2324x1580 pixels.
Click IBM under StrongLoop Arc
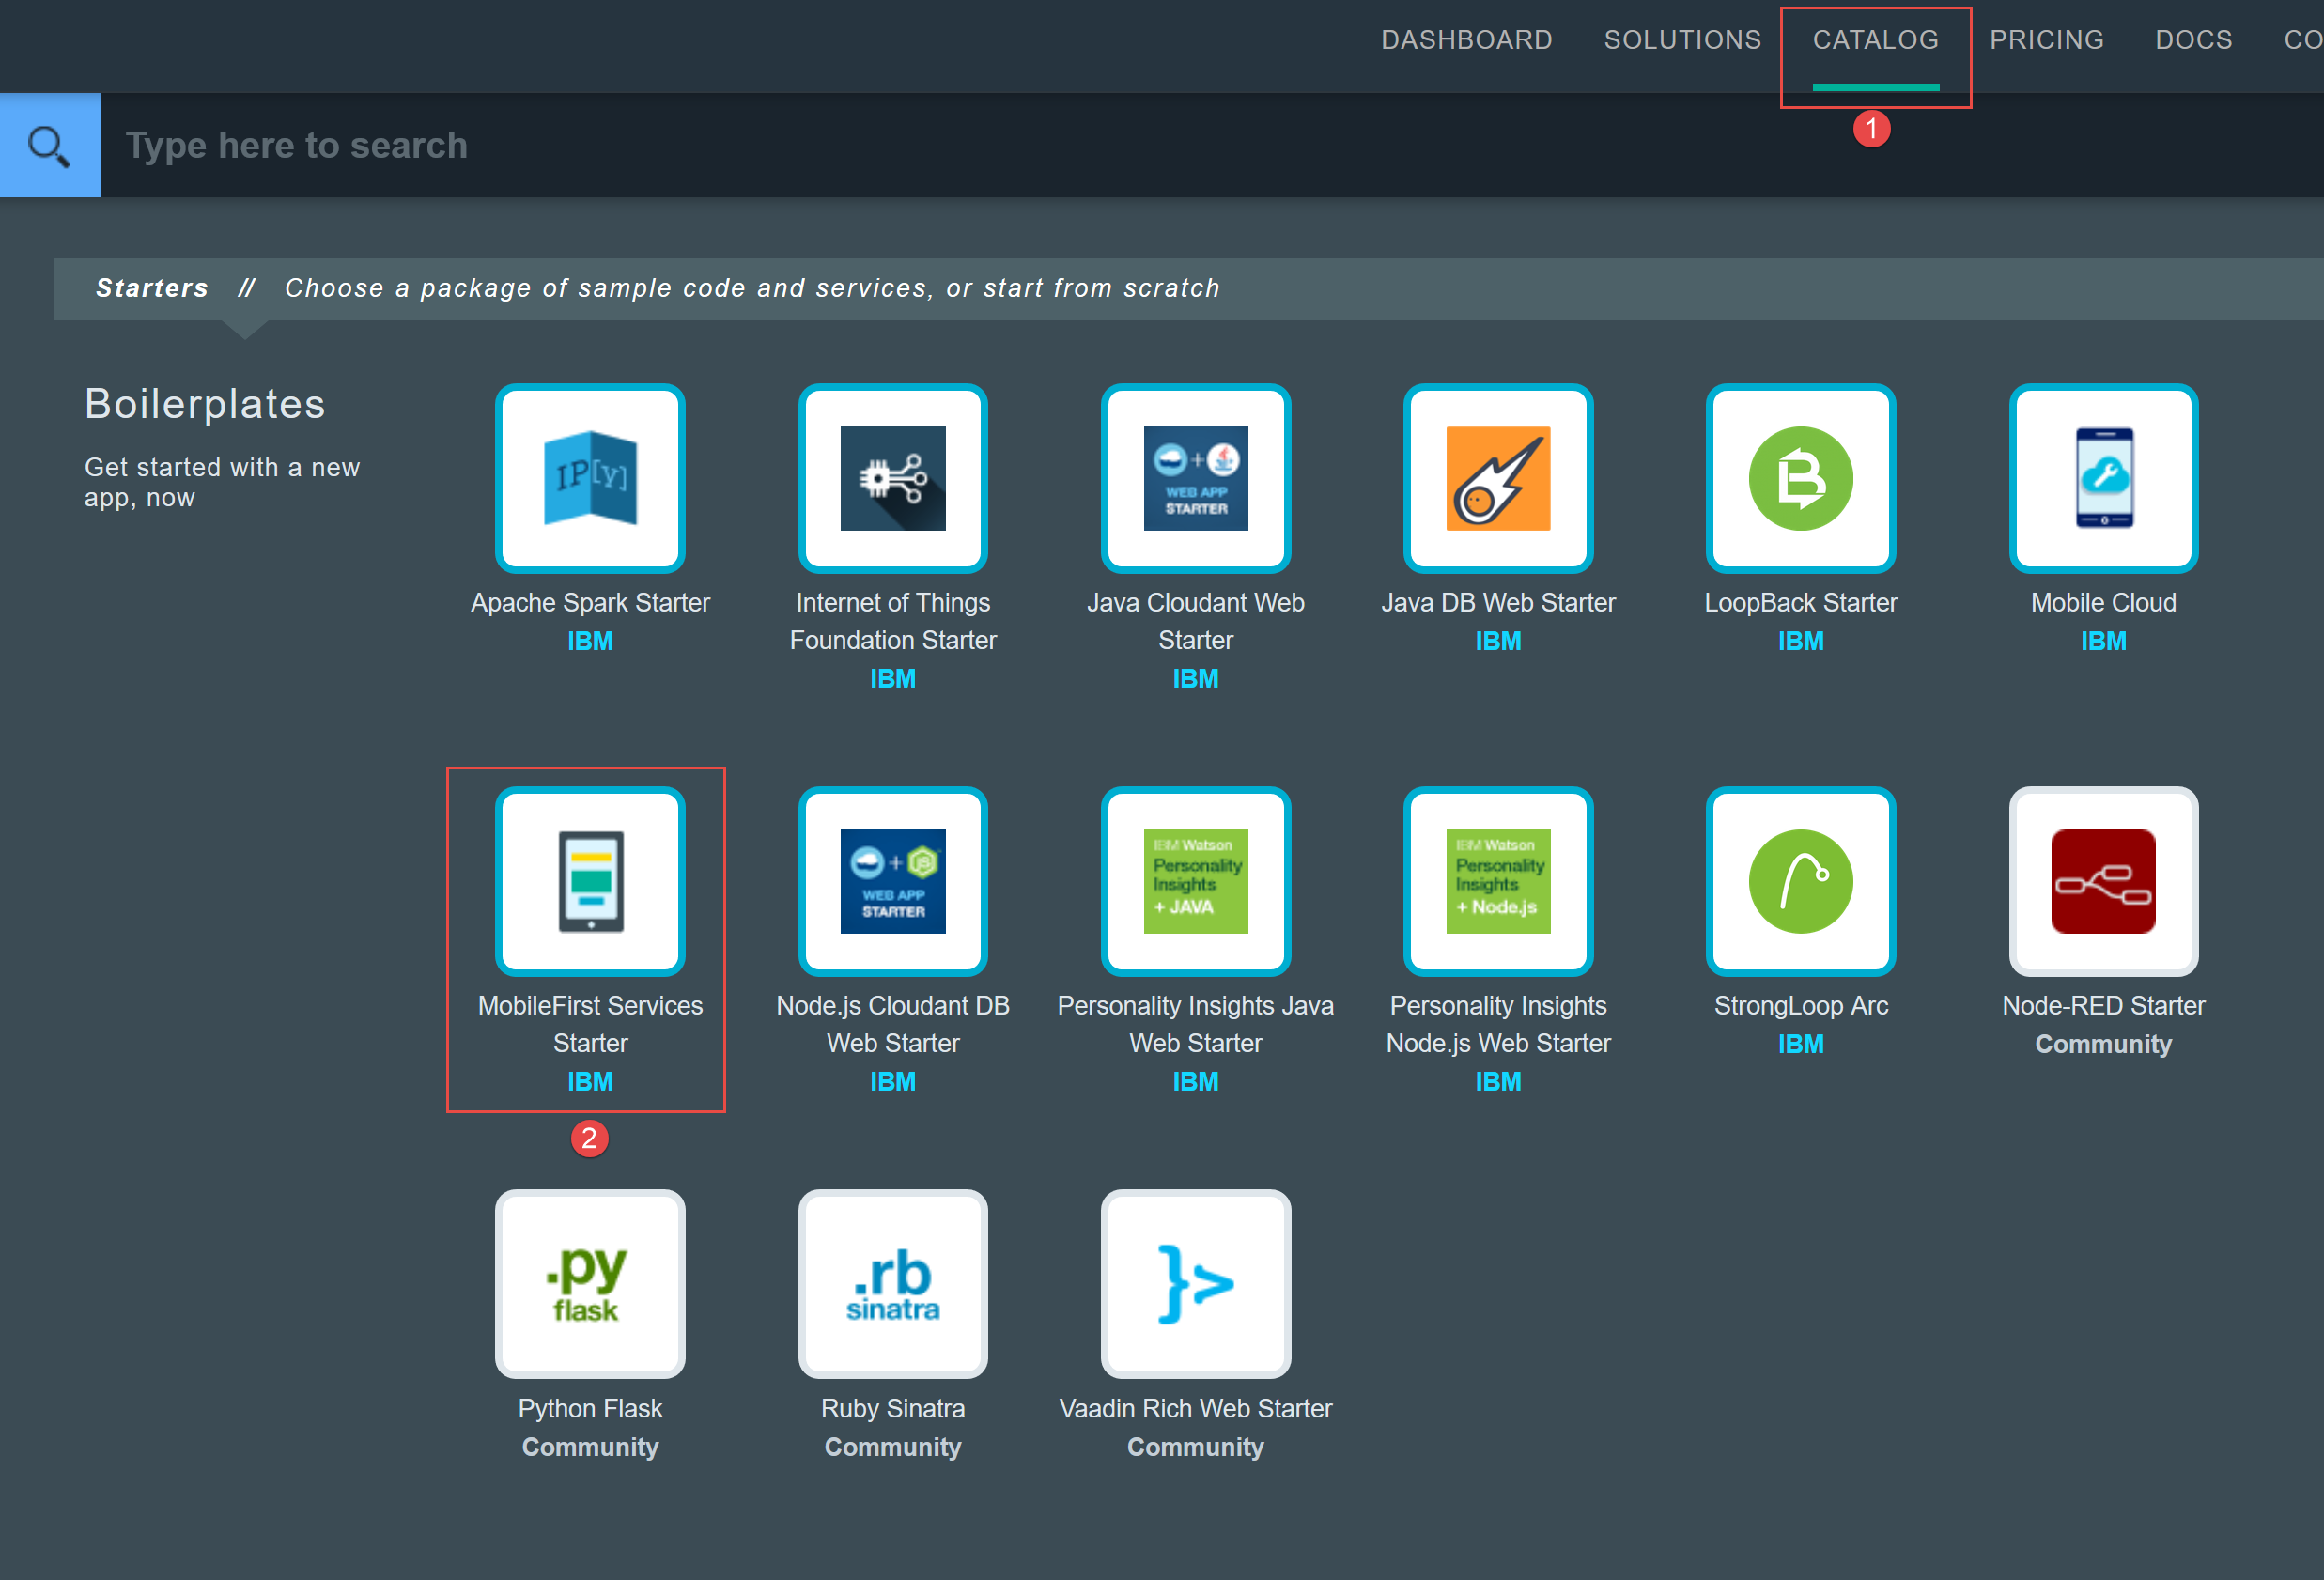point(1801,1044)
